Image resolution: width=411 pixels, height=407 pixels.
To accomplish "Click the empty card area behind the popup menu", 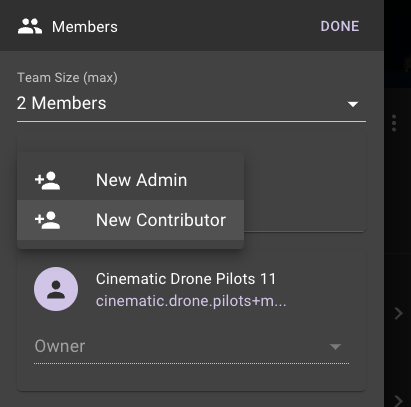I will click(305, 183).
